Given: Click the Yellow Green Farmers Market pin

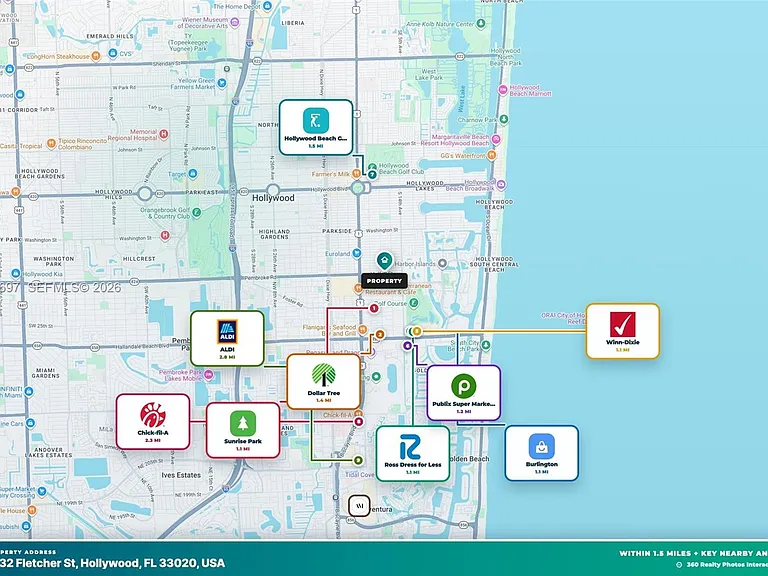Looking at the screenshot, I should coord(222,83).
